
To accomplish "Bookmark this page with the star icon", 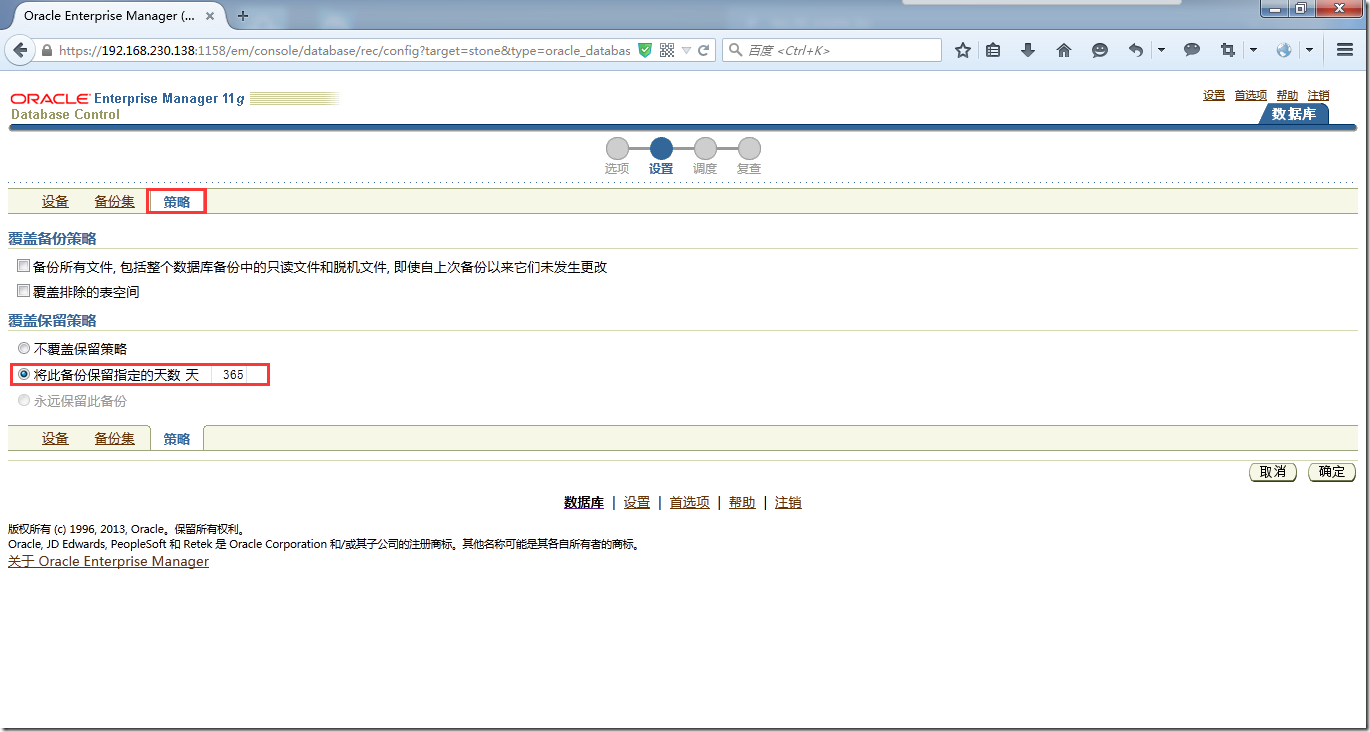I will tap(963, 50).
